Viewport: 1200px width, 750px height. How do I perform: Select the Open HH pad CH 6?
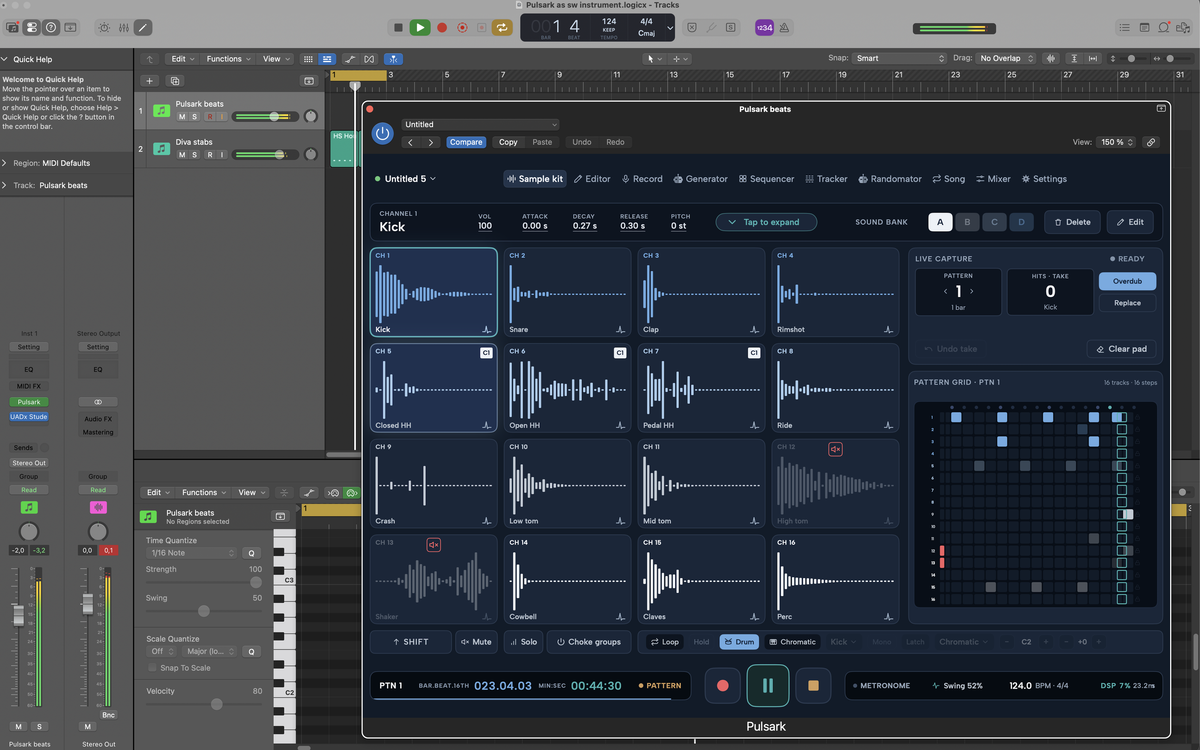point(567,390)
